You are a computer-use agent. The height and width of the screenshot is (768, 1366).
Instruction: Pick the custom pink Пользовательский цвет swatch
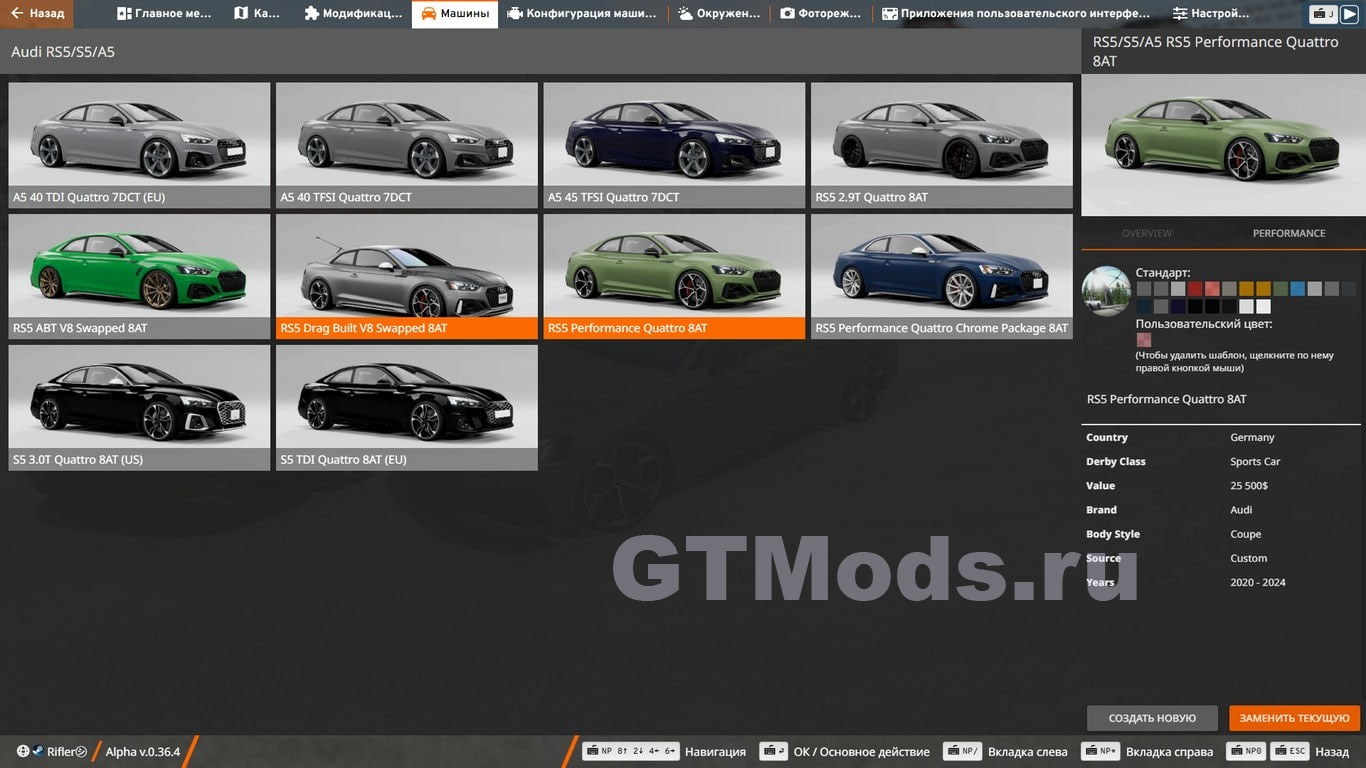coord(1144,340)
